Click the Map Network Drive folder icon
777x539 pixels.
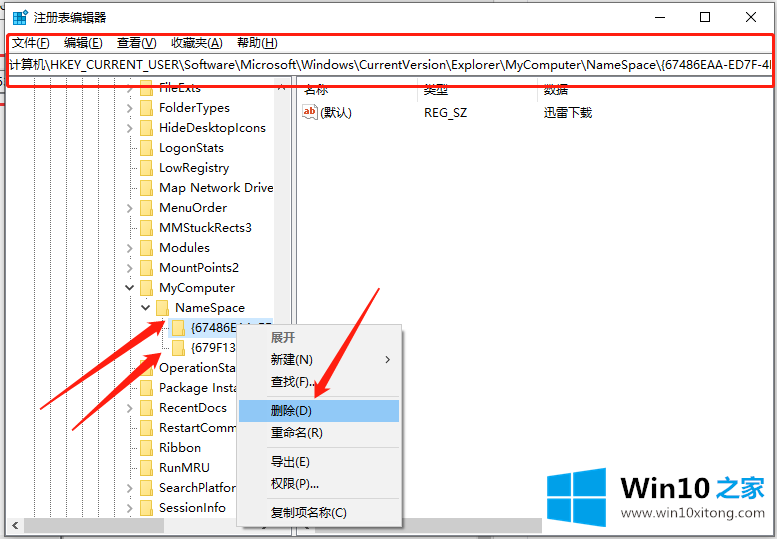pos(147,188)
